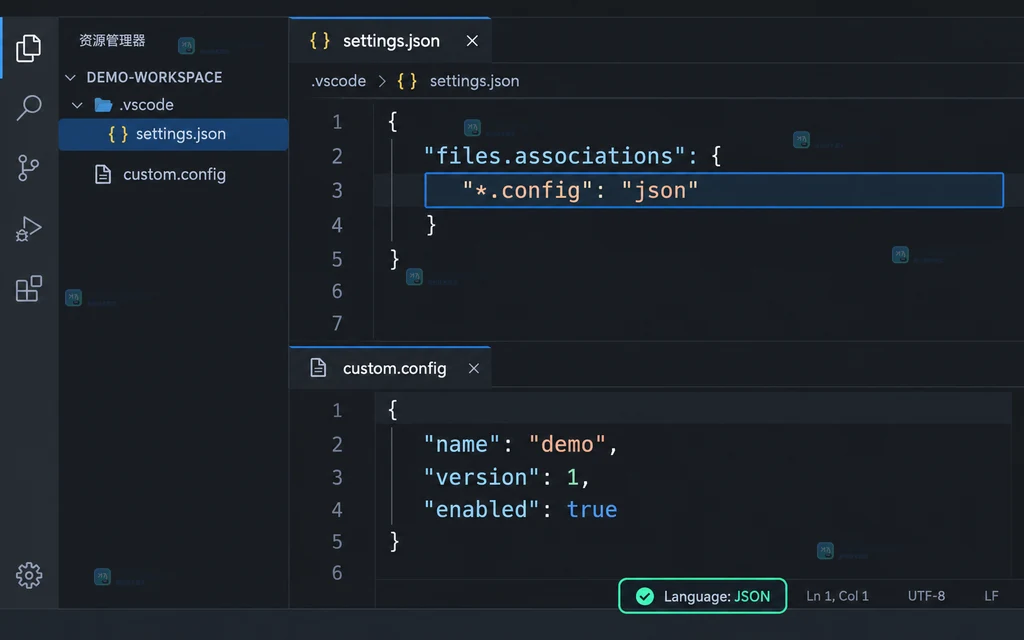The height and width of the screenshot is (640, 1024).
Task: Close the settings.json tab
Action: pos(472,40)
